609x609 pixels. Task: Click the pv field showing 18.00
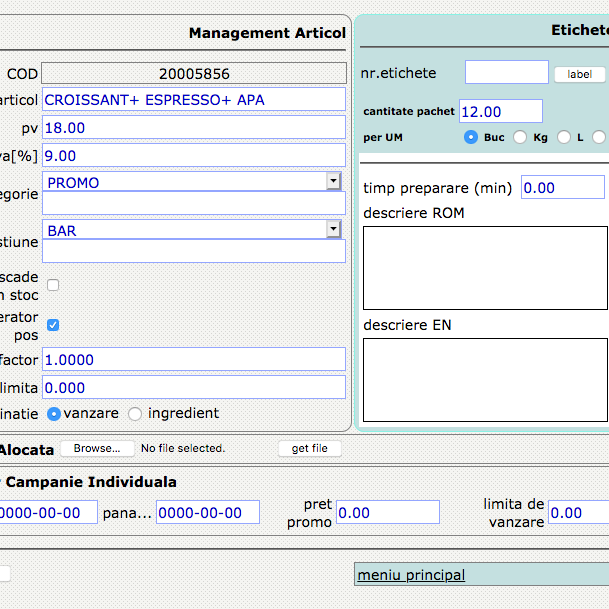point(193,128)
